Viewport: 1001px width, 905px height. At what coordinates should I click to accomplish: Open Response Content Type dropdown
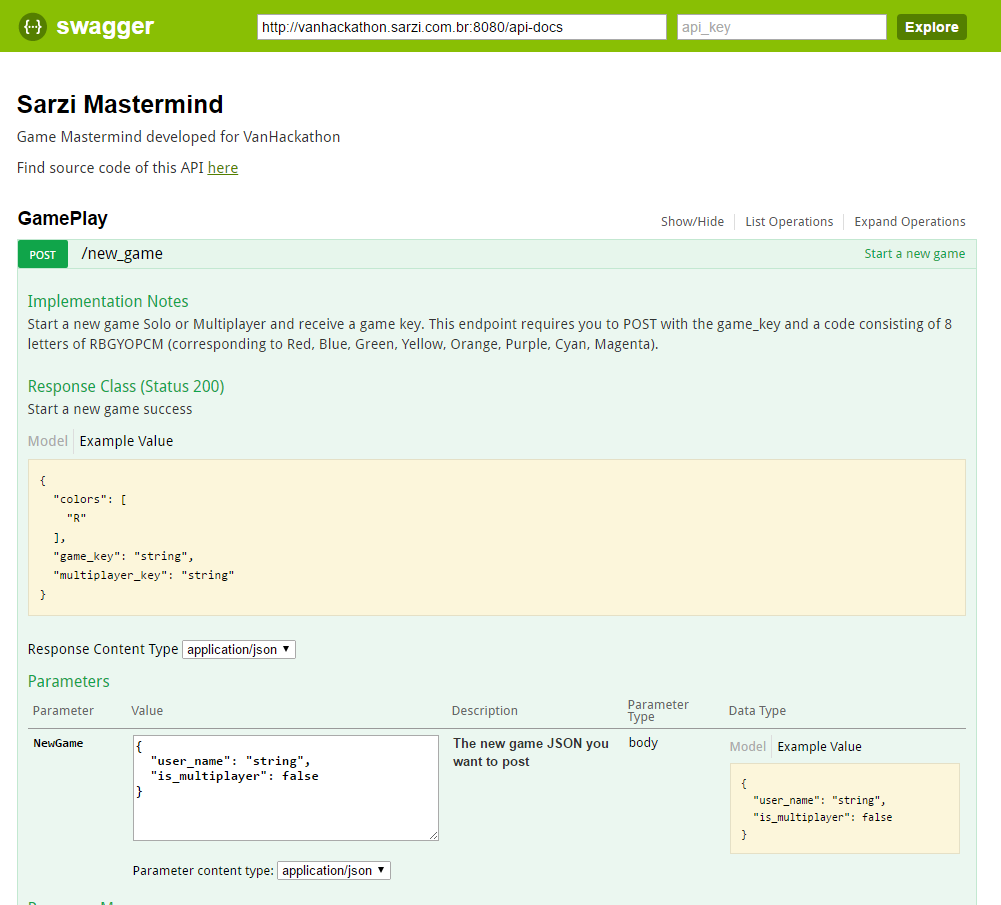(239, 649)
